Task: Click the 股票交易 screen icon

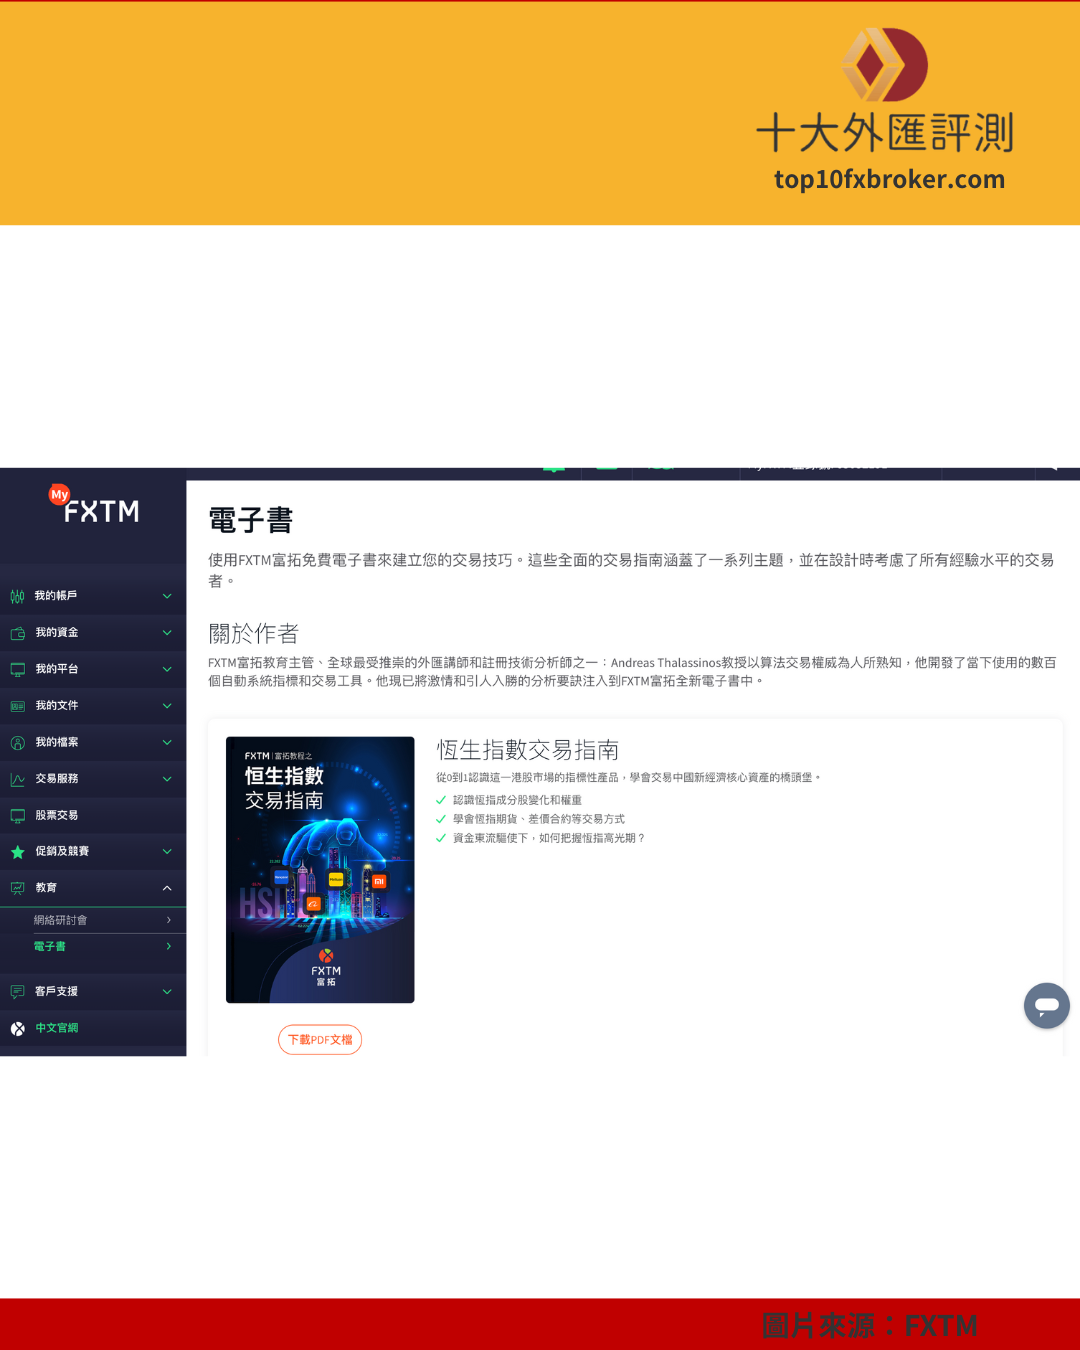Action: pos(17,816)
